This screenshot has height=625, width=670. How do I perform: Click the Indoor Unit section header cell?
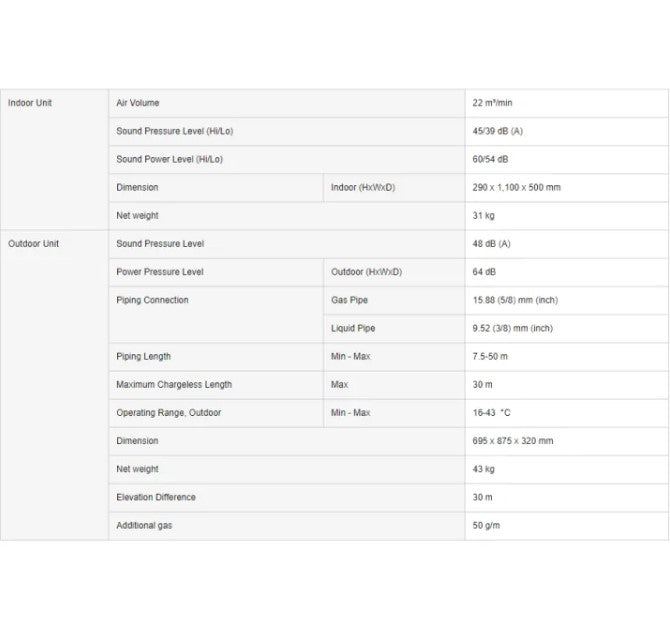pos(54,159)
